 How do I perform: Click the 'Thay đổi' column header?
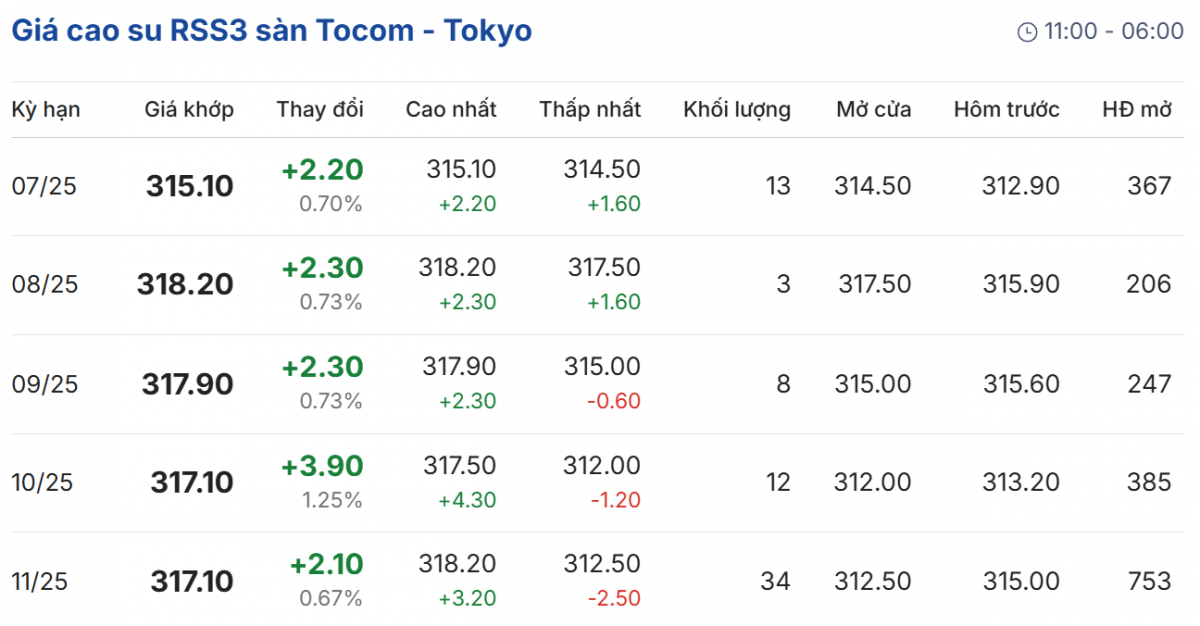click(320, 110)
